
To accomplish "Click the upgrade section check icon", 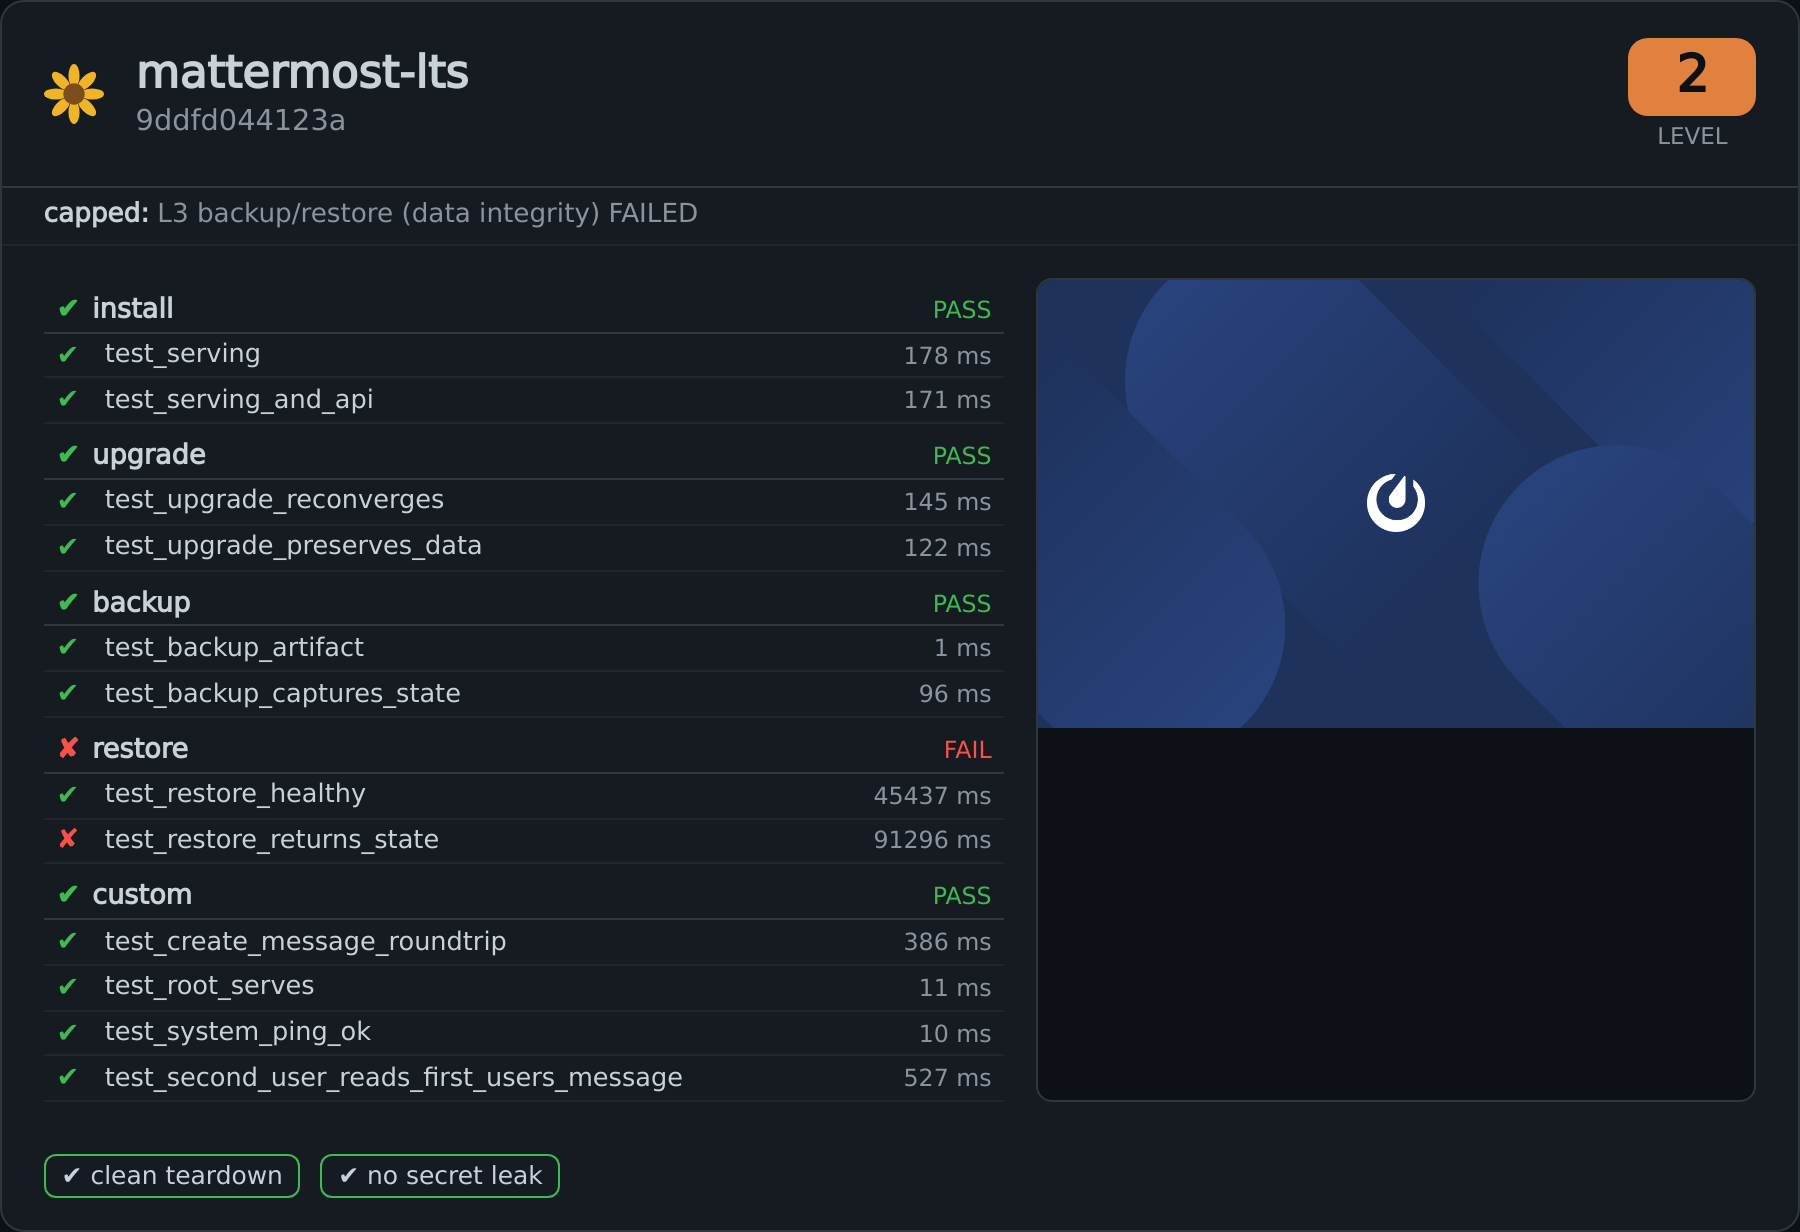I will pos(68,454).
